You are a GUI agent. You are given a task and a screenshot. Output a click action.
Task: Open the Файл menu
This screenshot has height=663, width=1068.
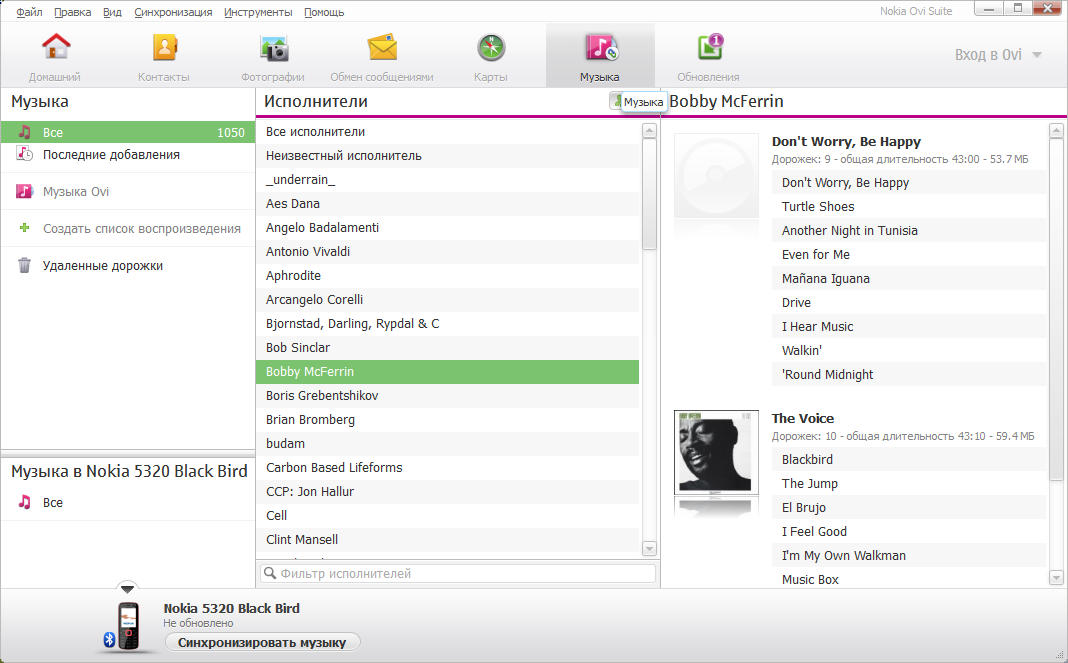pos(29,12)
